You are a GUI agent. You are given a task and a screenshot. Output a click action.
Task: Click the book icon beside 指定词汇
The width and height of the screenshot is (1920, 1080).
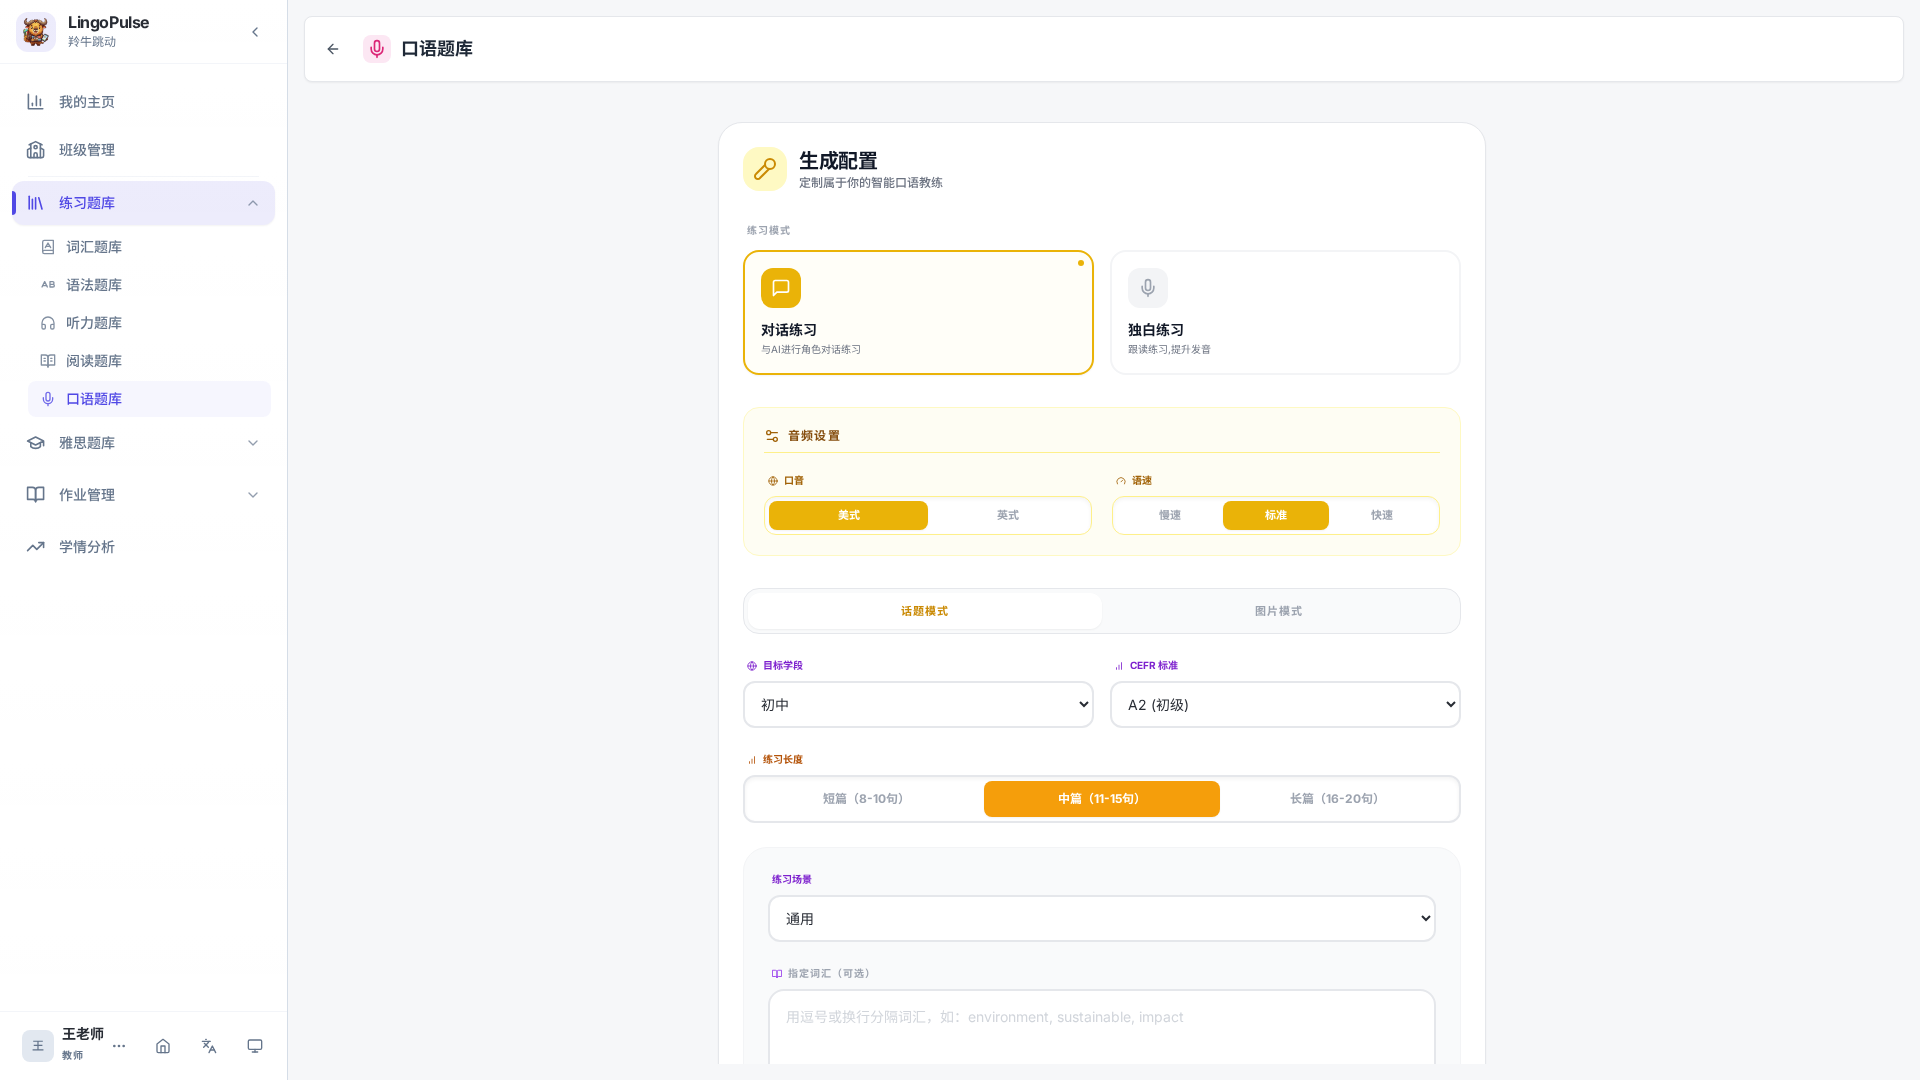(777, 974)
